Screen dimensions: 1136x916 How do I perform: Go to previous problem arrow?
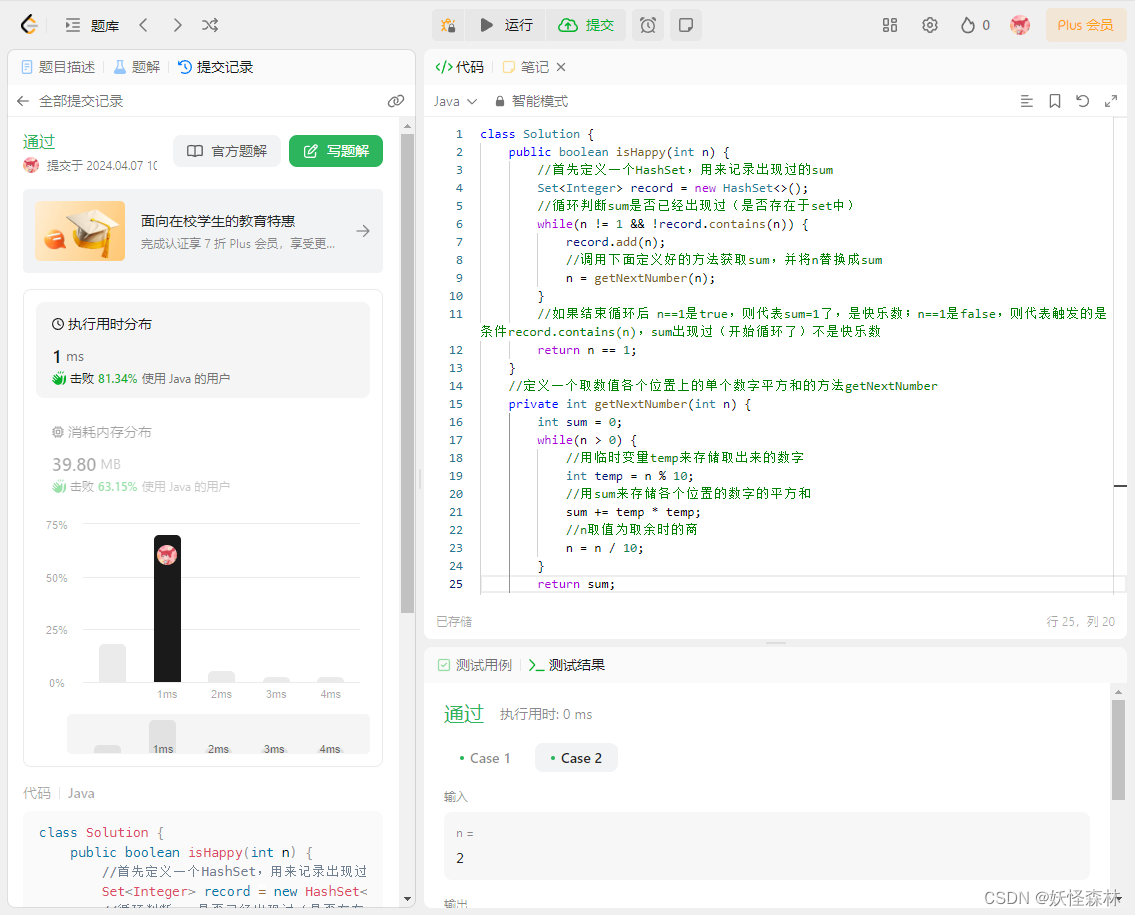[x=143, y=25]
